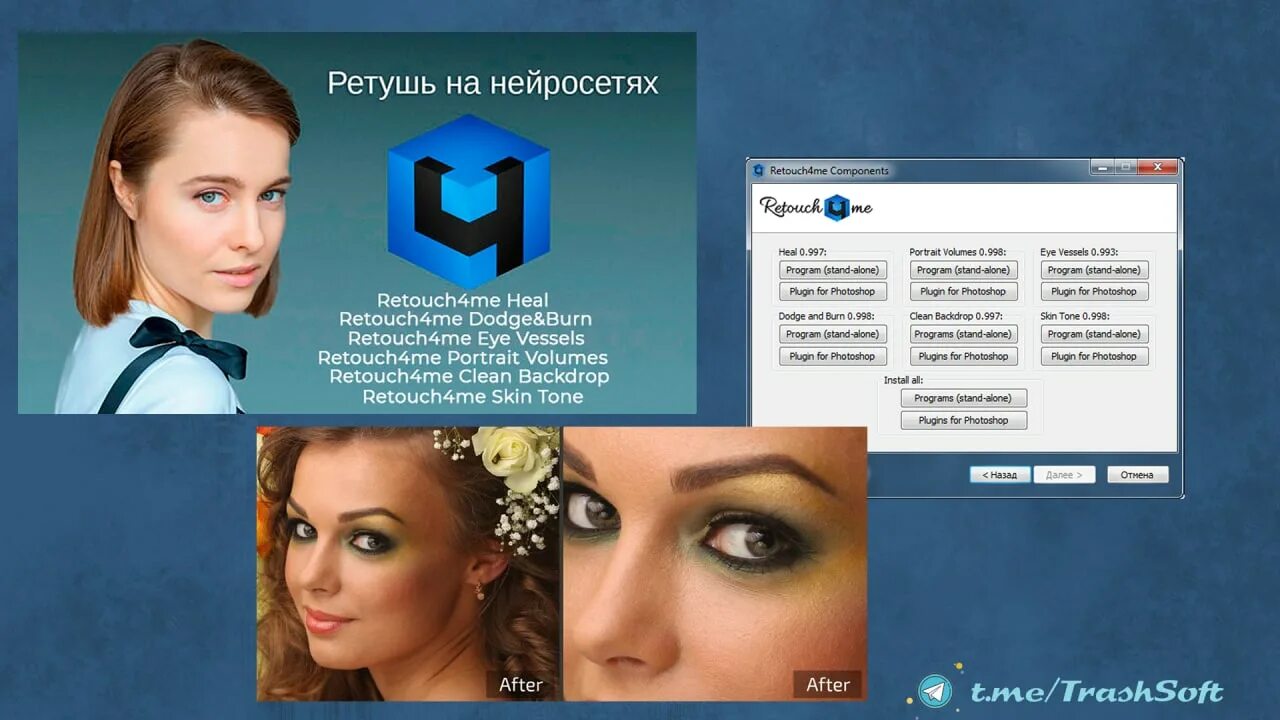Screen dimensions: 1280x720
Task: Cancel setup with Отмена button
Action: click(x=1137, y=475)
